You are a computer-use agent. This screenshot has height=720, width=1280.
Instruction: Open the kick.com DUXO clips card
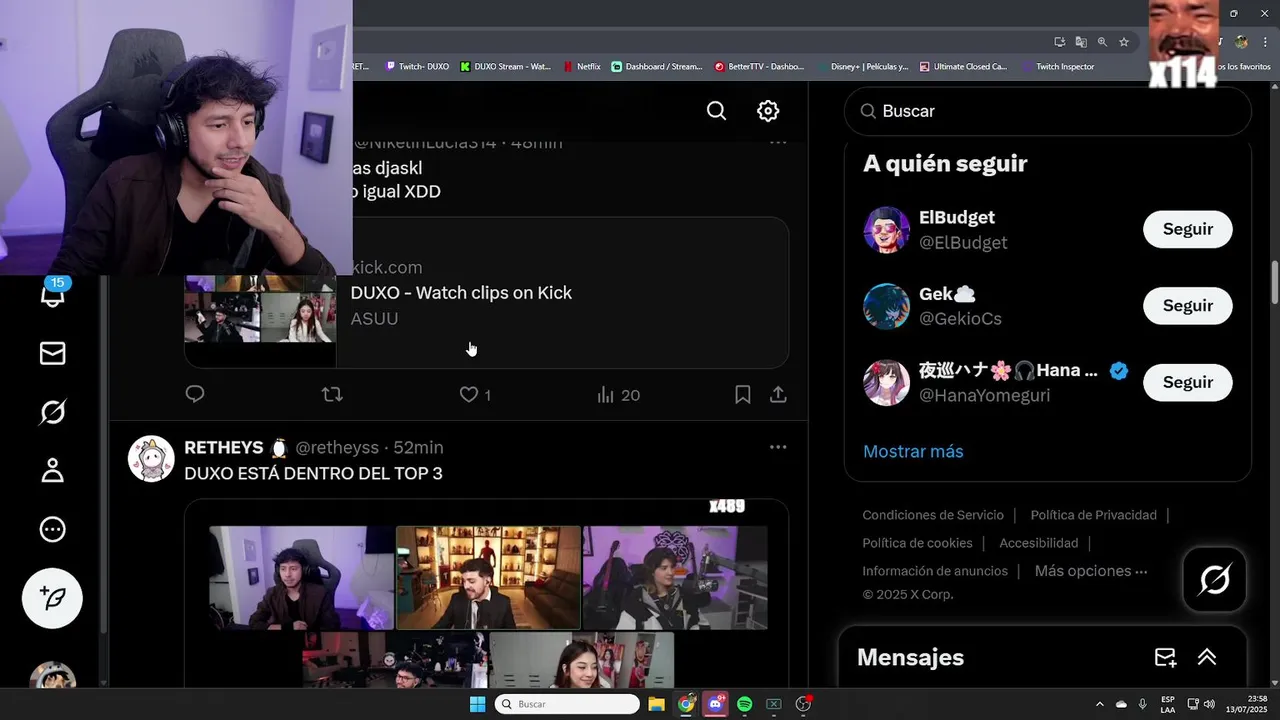click(x=487, y=293)
